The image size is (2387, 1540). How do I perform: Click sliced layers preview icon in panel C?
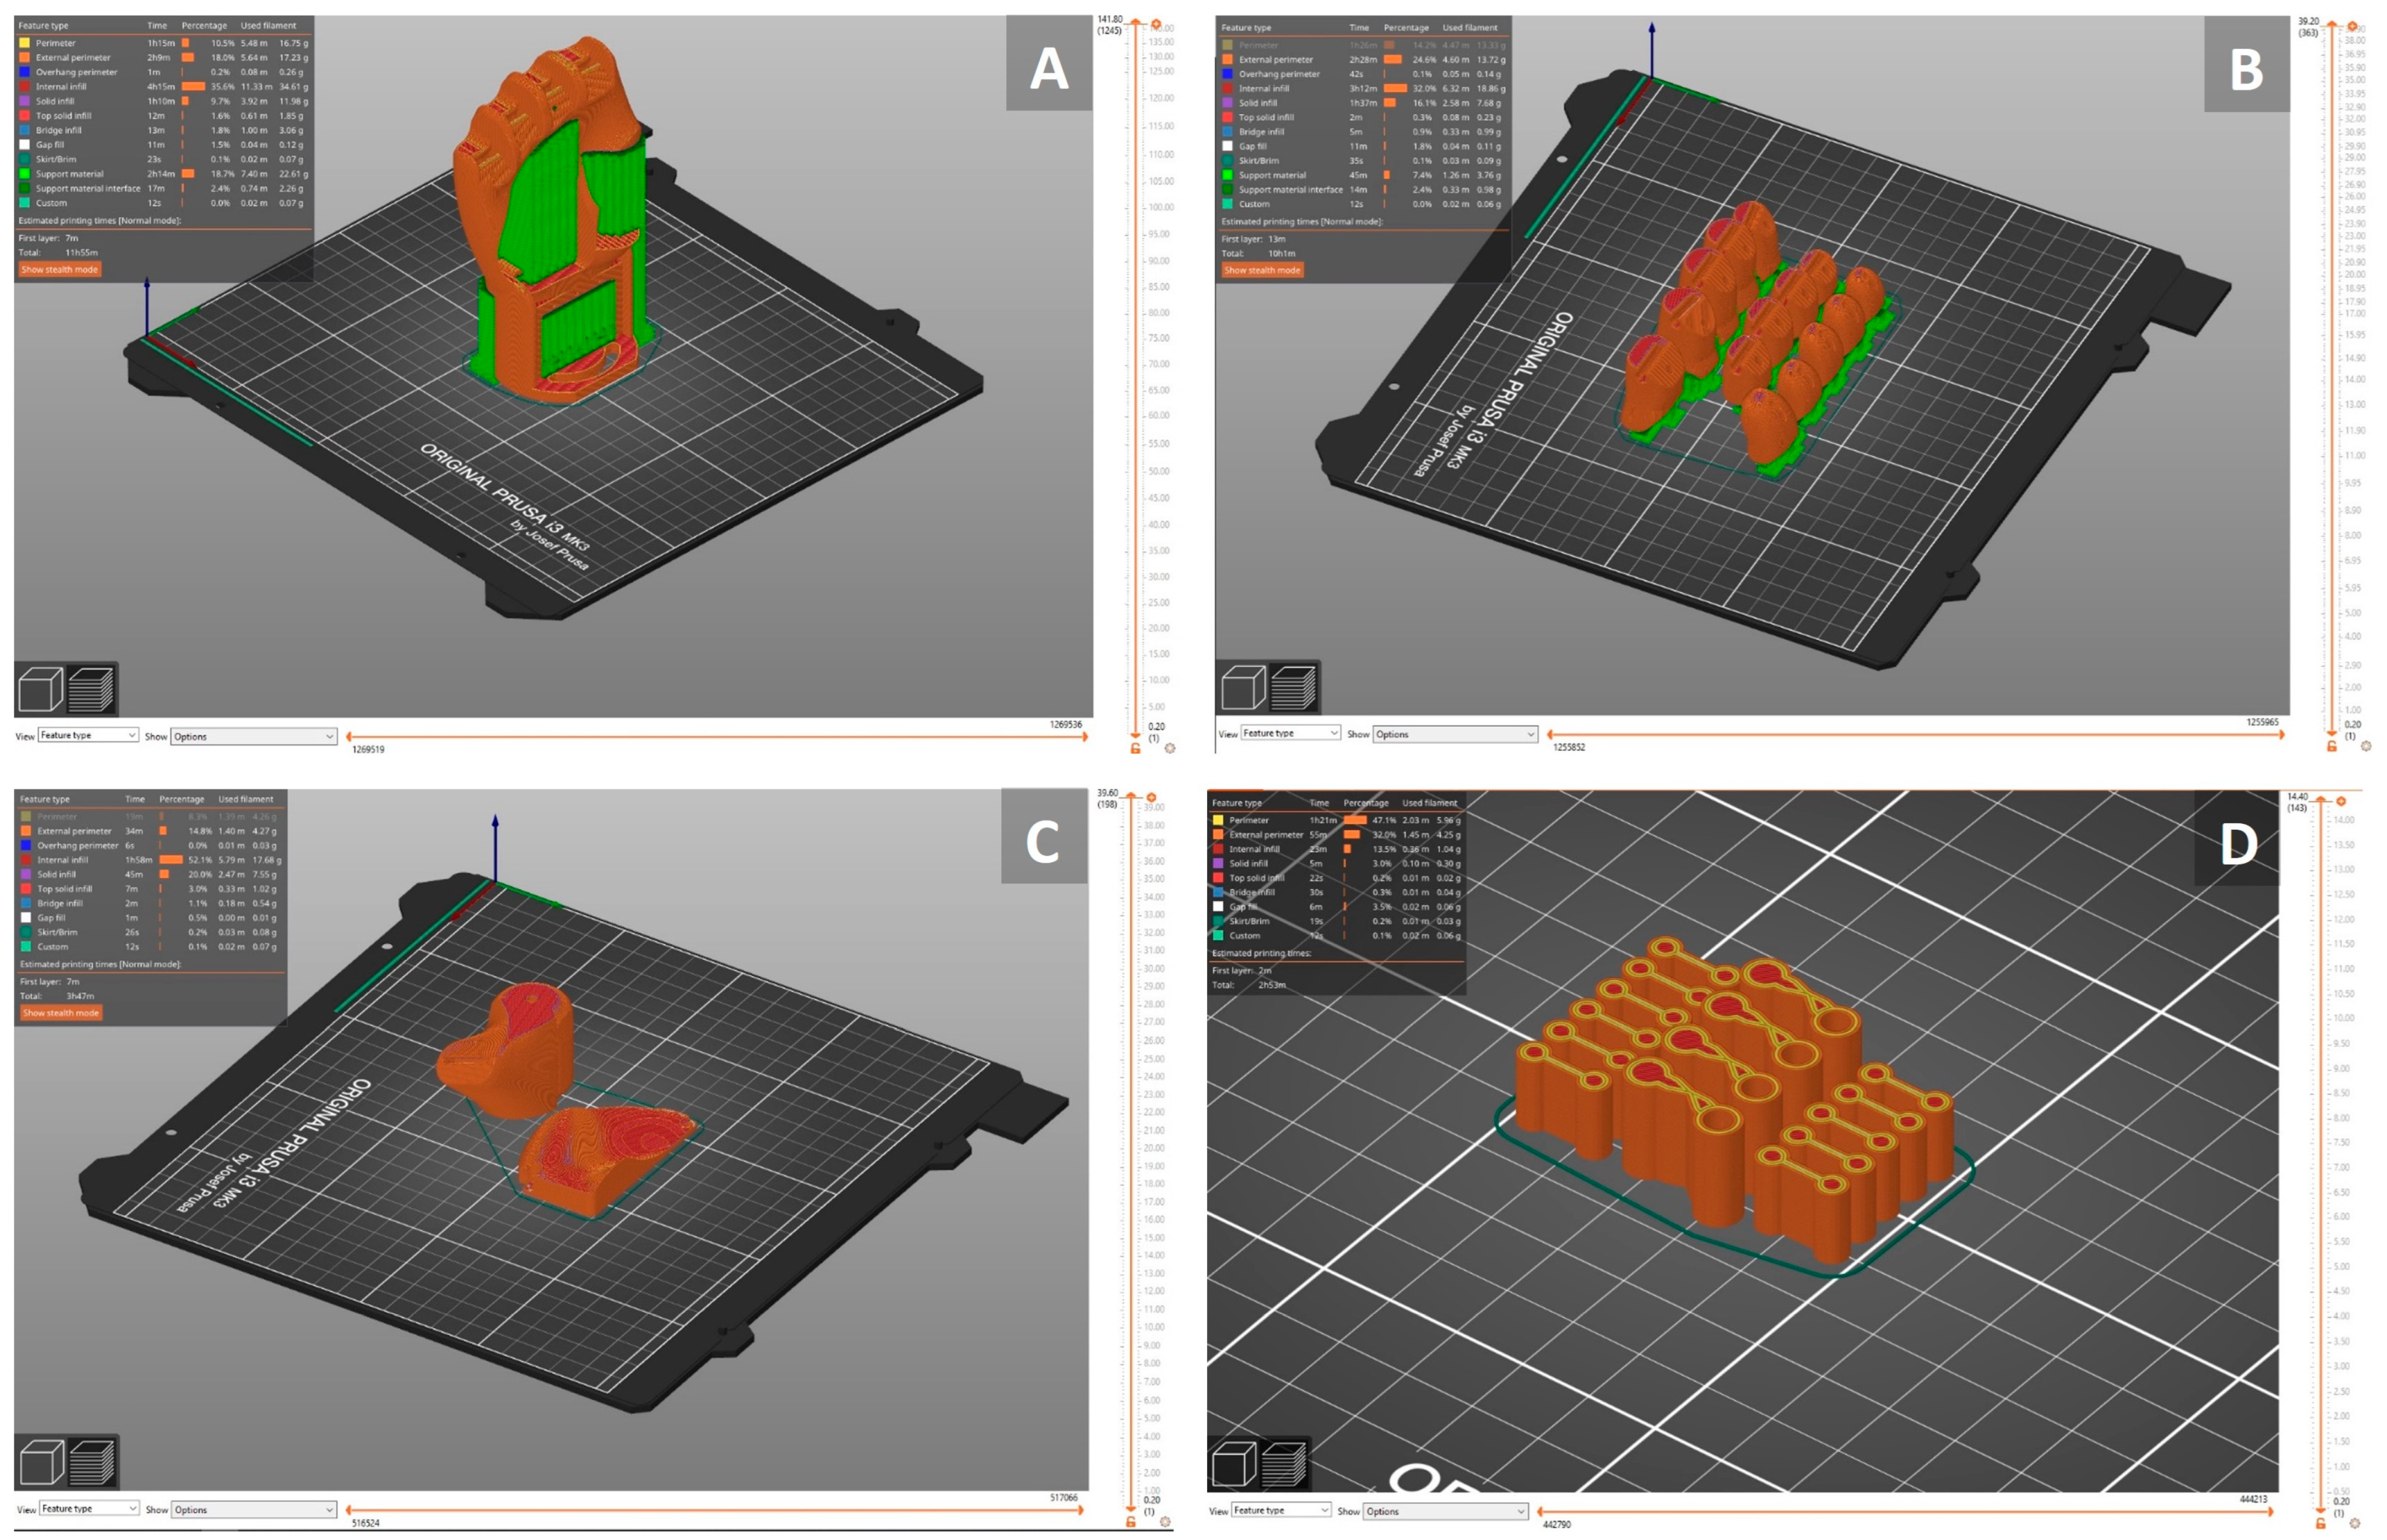point(92,1463)
